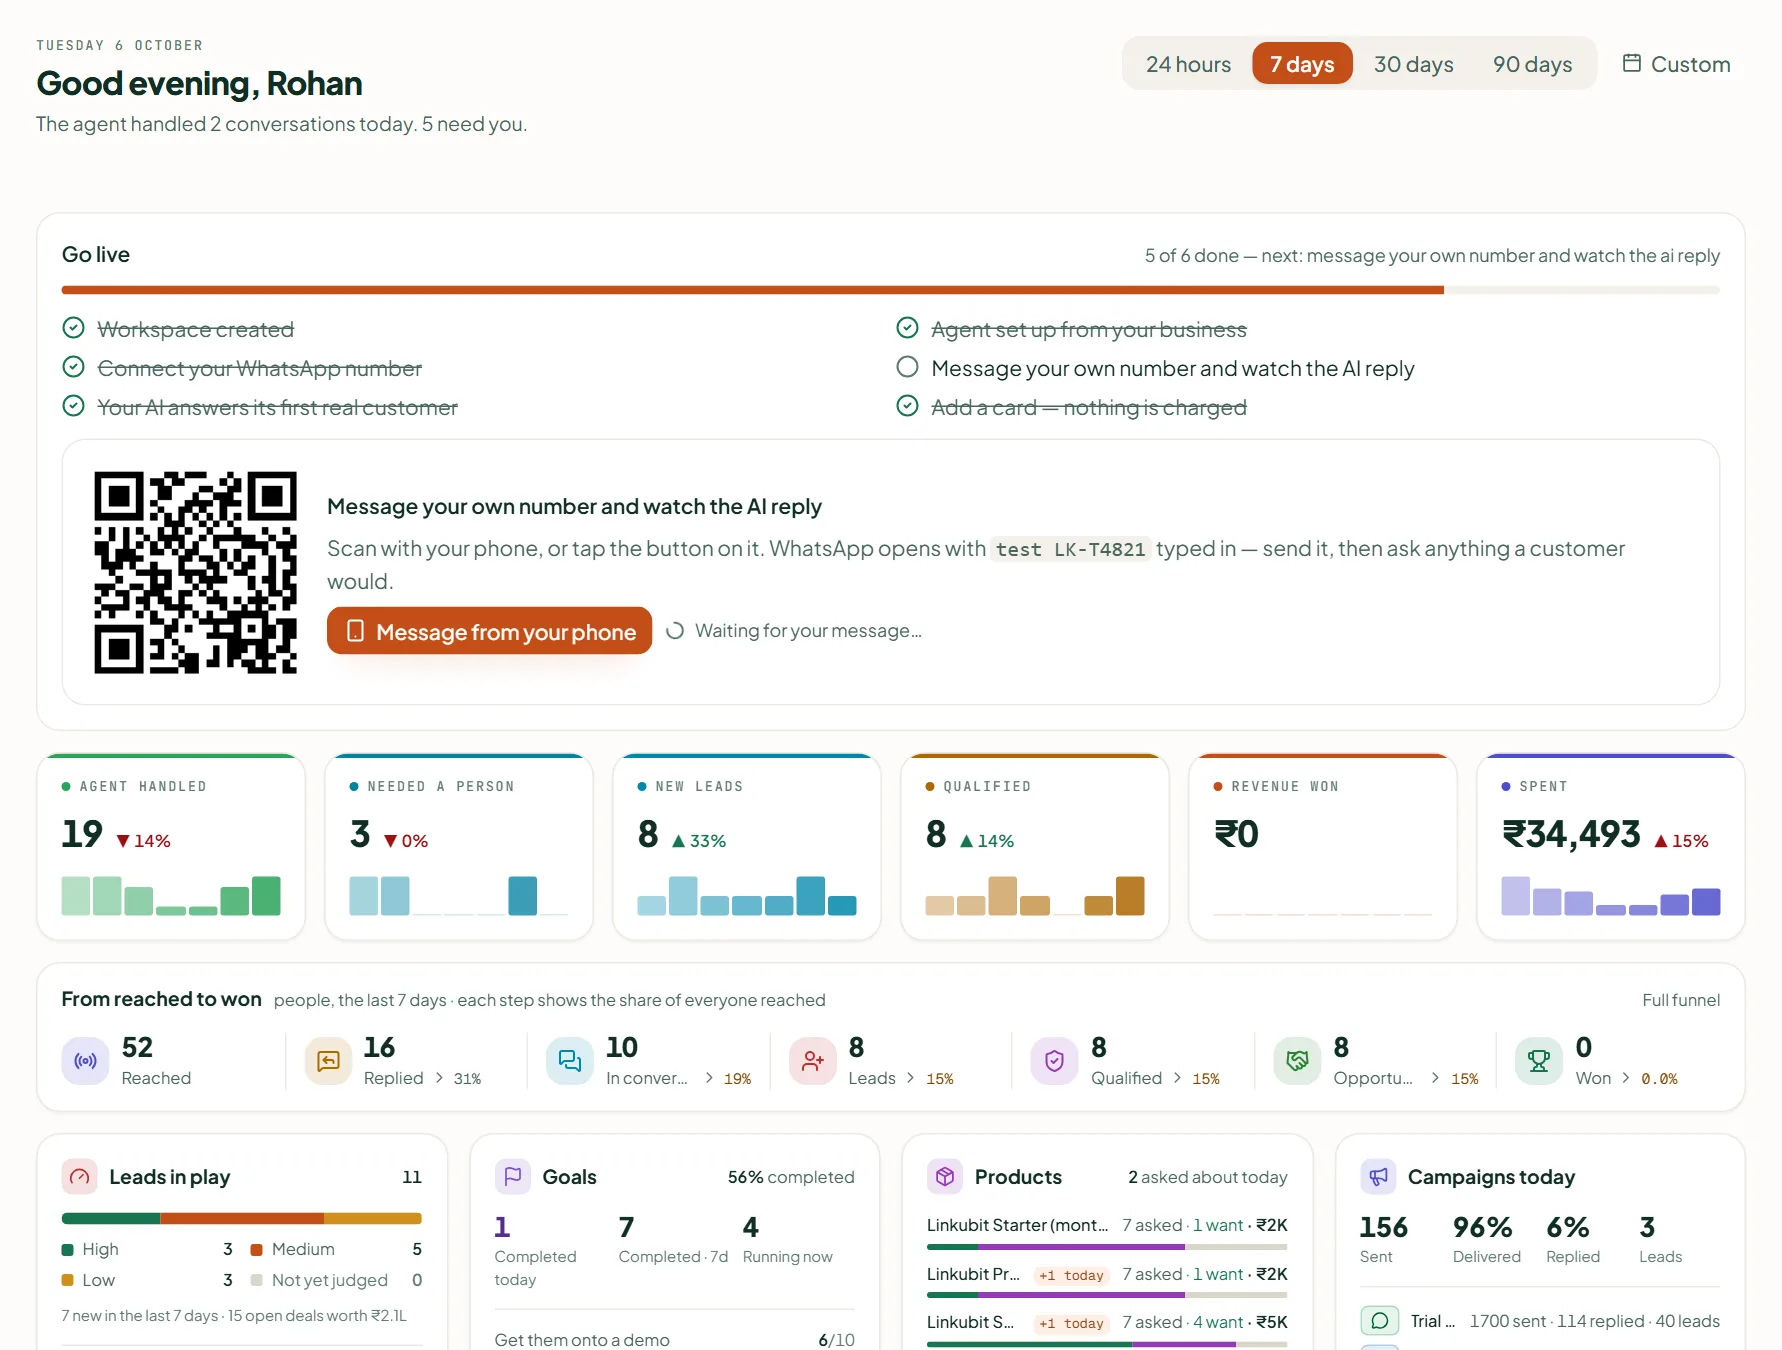Image resolution: width=1782 pixels, height=1350 pixels.
Task: Expand the Replied 31% step chevron
Action: point(439,1078)
